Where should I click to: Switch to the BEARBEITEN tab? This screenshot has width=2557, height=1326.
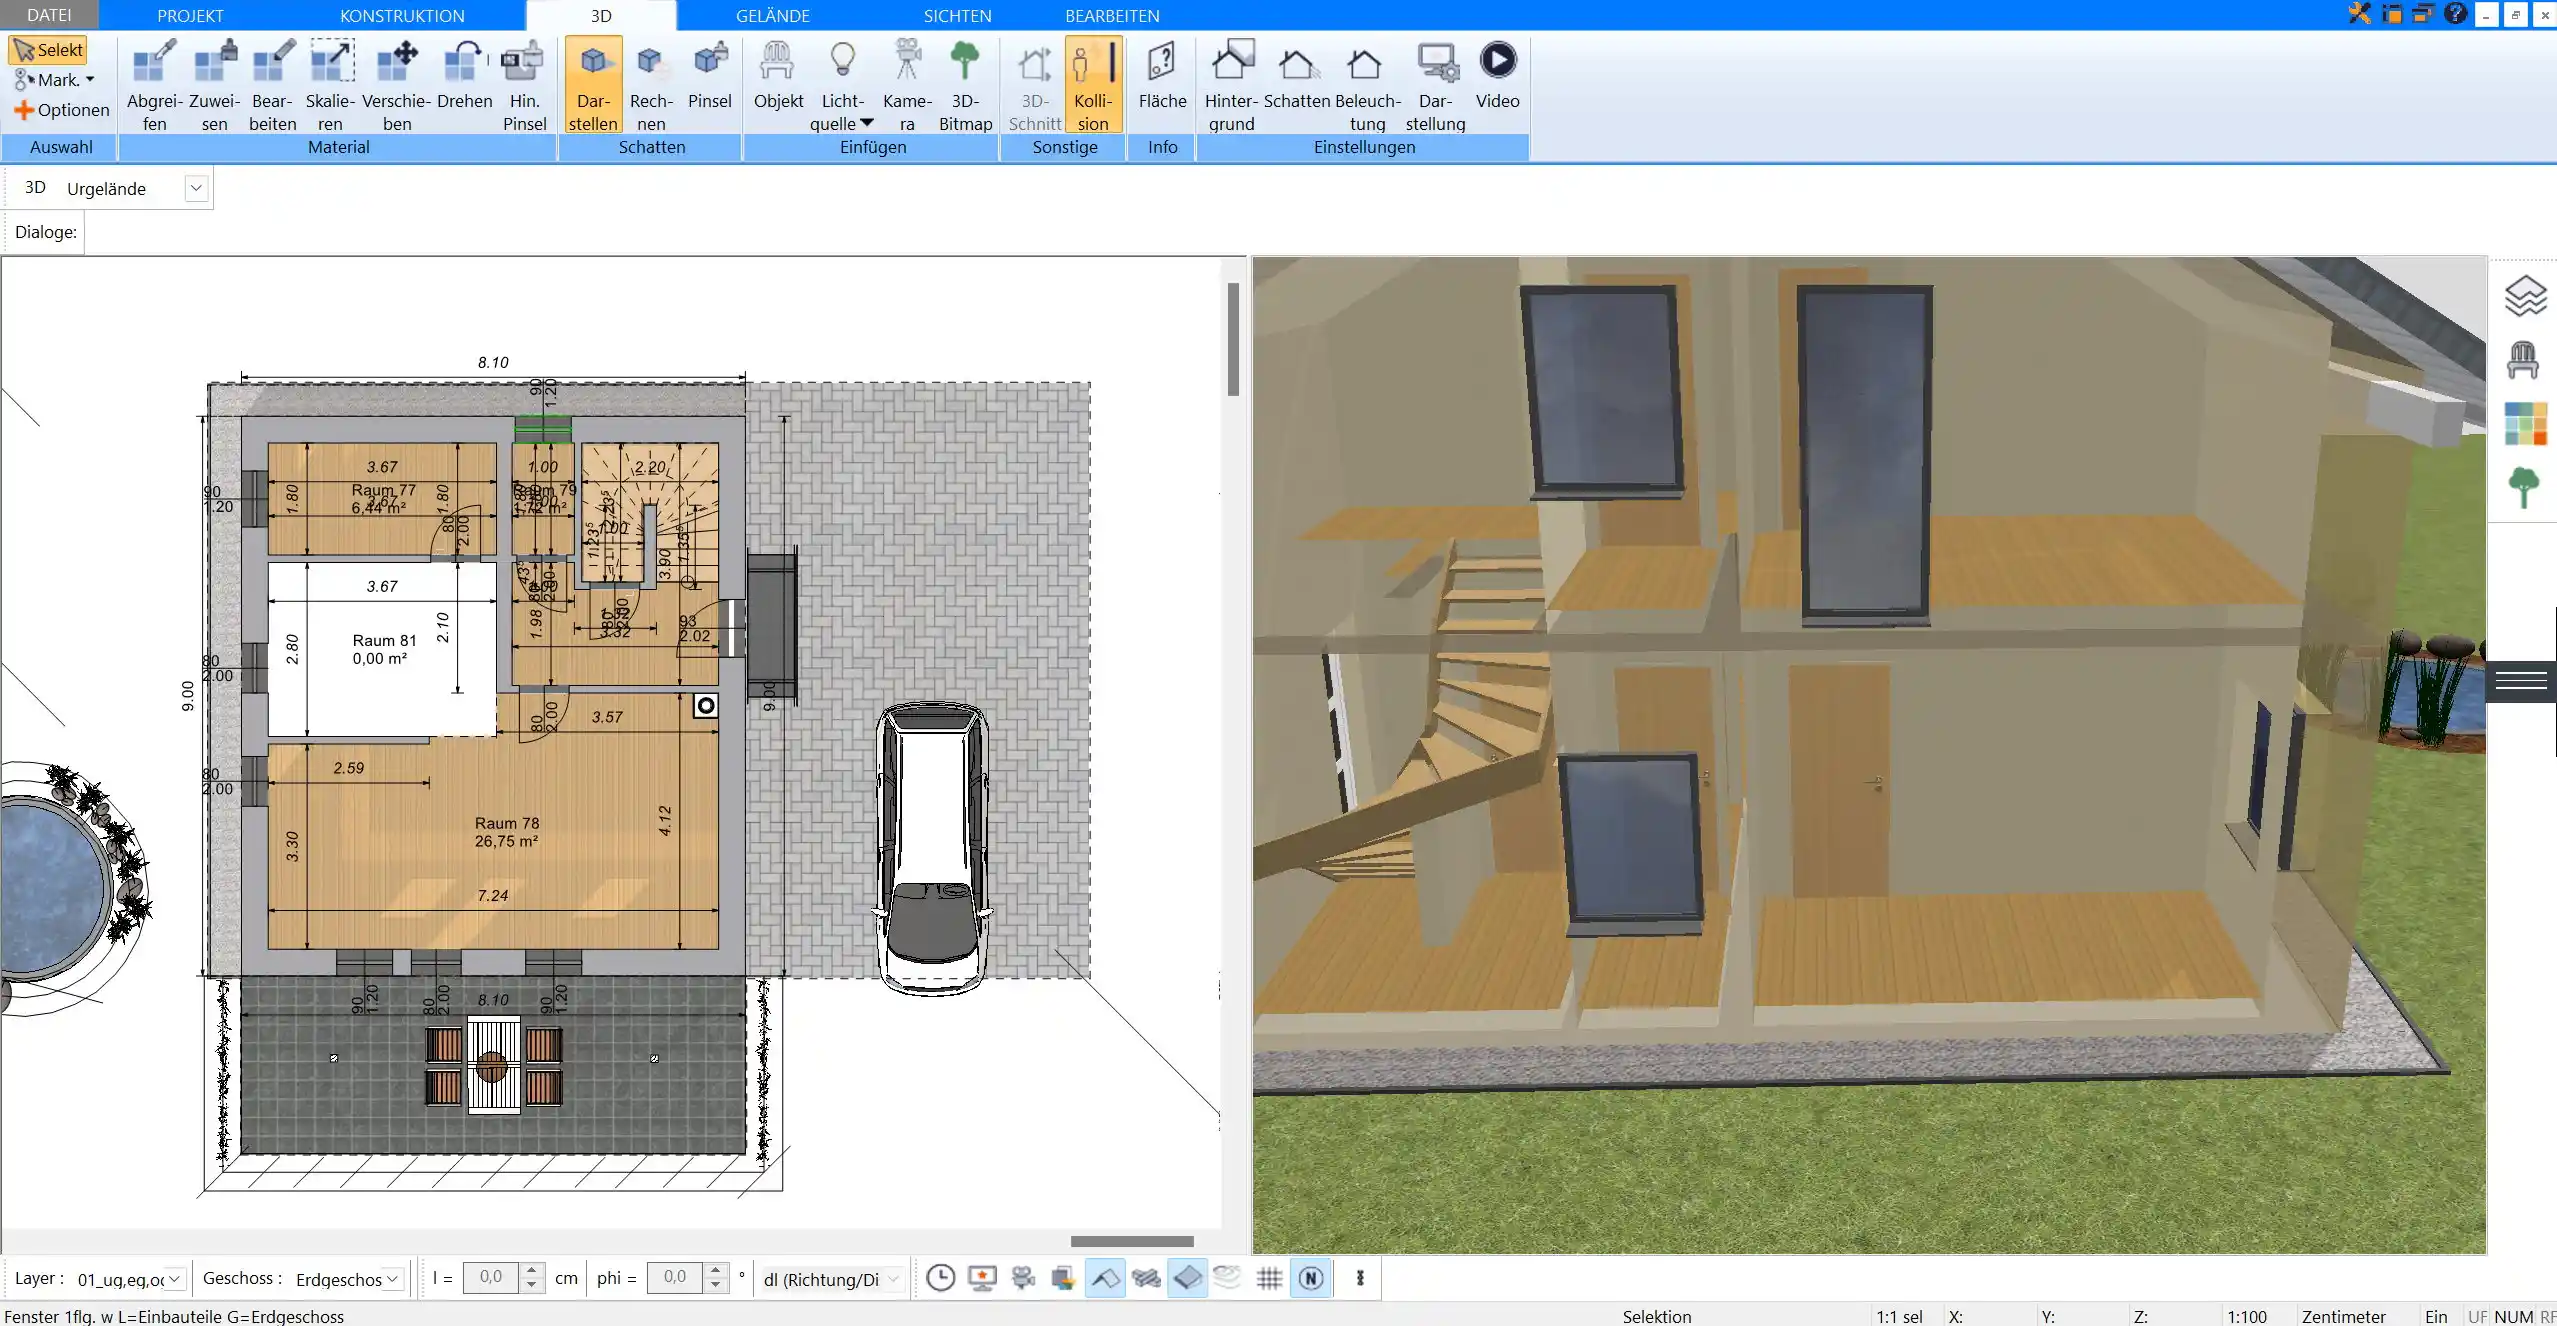coord(1112,16)
